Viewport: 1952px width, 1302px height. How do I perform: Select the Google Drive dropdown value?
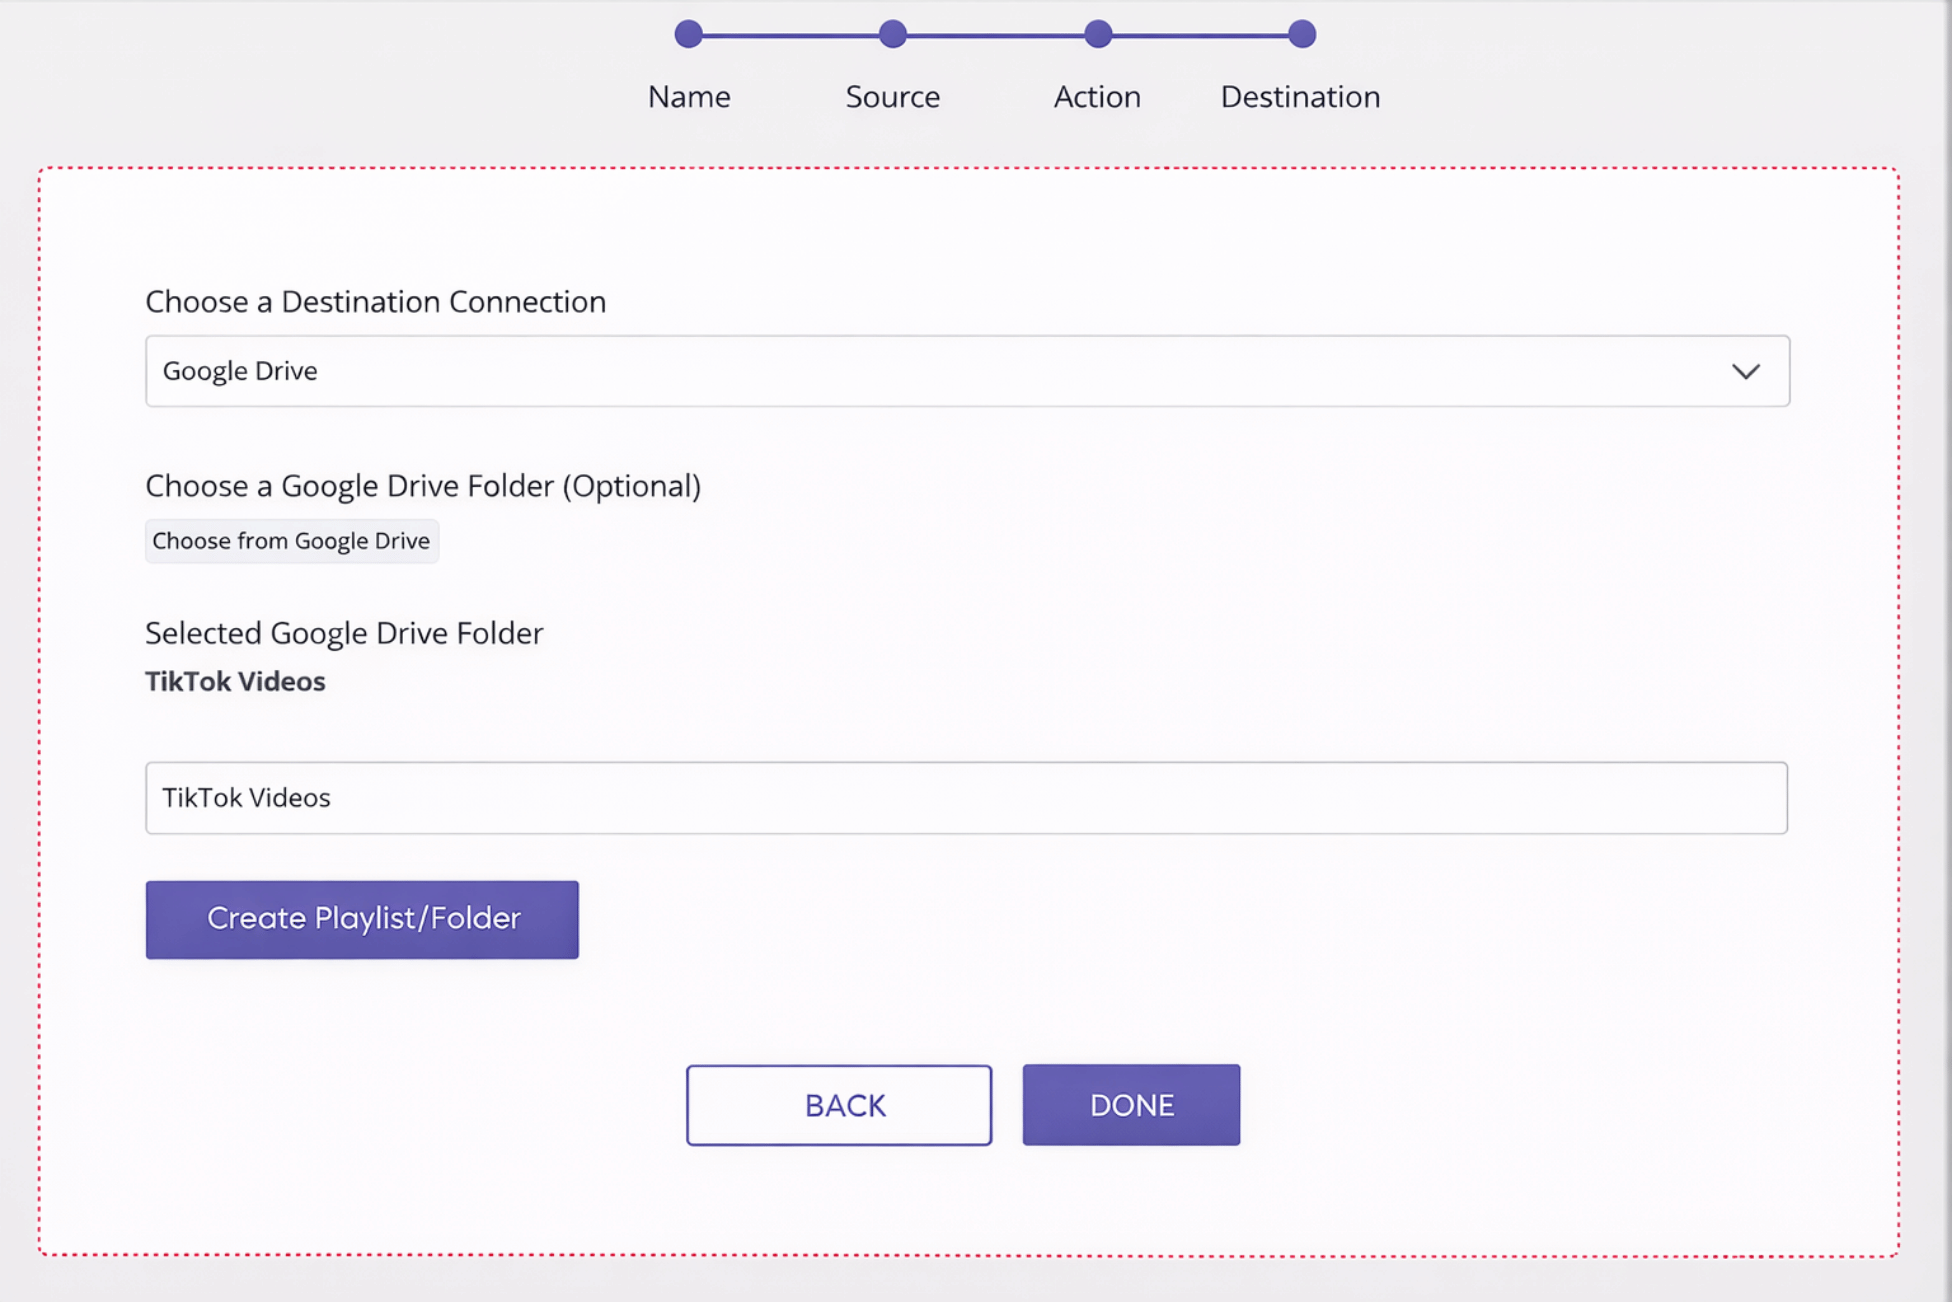(x=240, y=371)
